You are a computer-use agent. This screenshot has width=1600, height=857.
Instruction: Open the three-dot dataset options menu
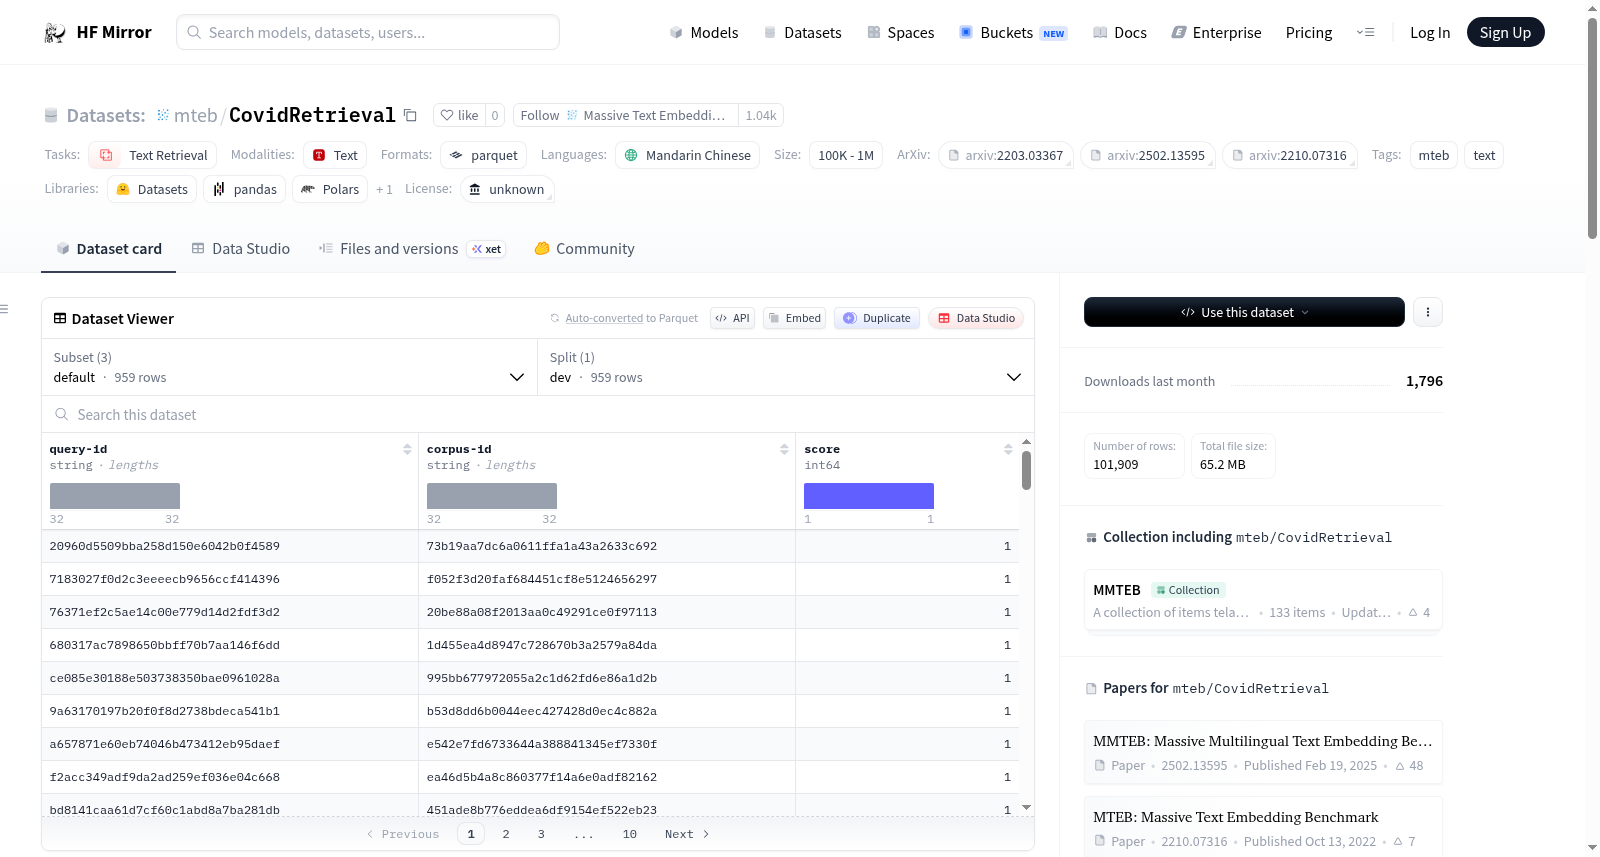(x=1428, y=312)
